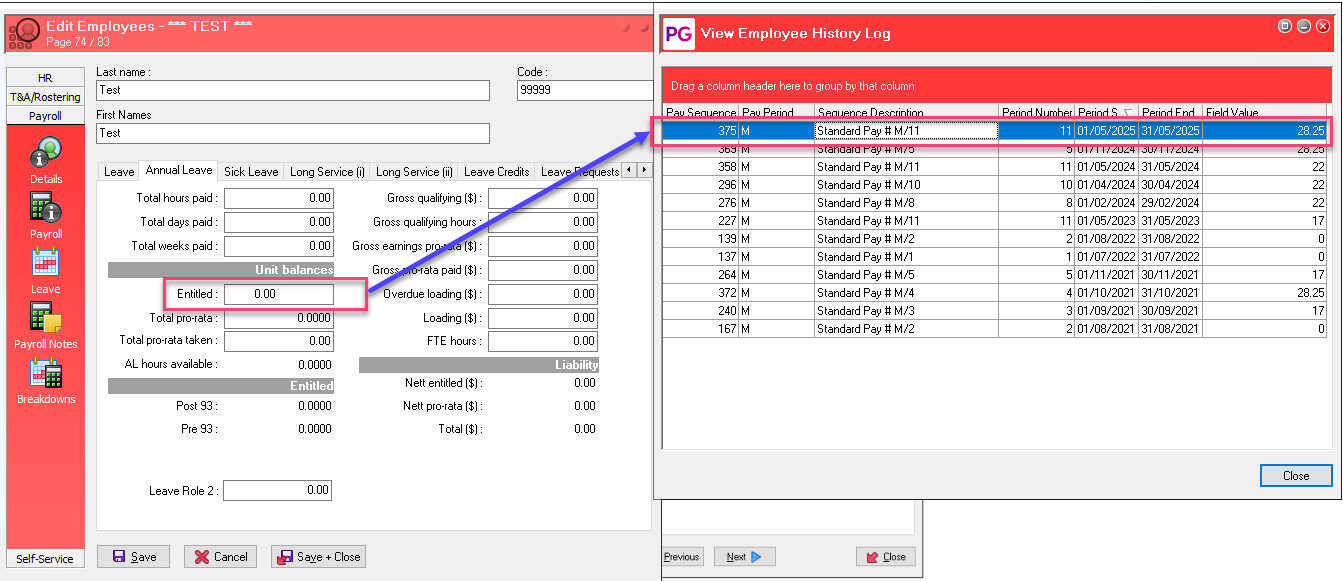Sort by the Field Value column header
The width and height of the screenshot is (1343, 581).
click(x=1265, y=113)
